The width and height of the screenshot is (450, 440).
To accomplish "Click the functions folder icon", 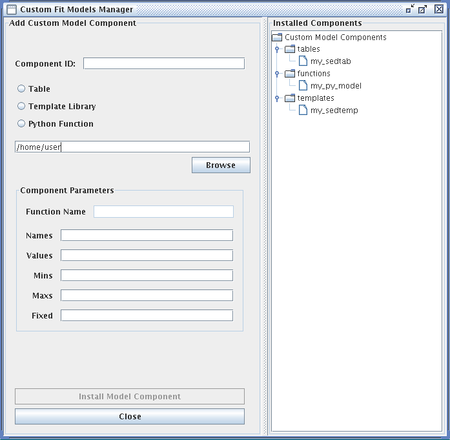I will coord(290,73).
